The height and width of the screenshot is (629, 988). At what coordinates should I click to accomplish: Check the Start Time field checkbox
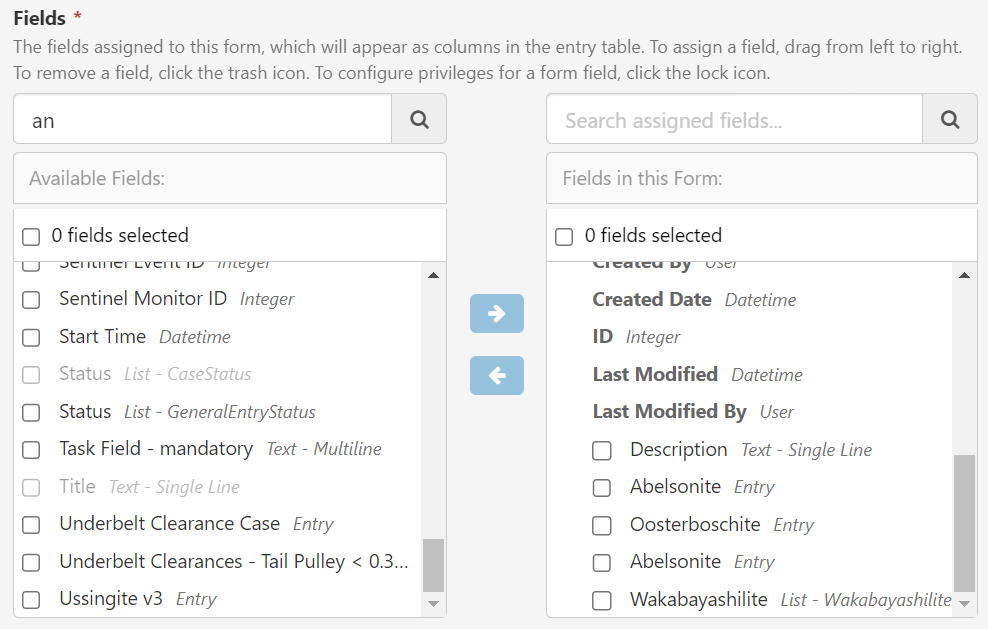click(x=30, y=336)
